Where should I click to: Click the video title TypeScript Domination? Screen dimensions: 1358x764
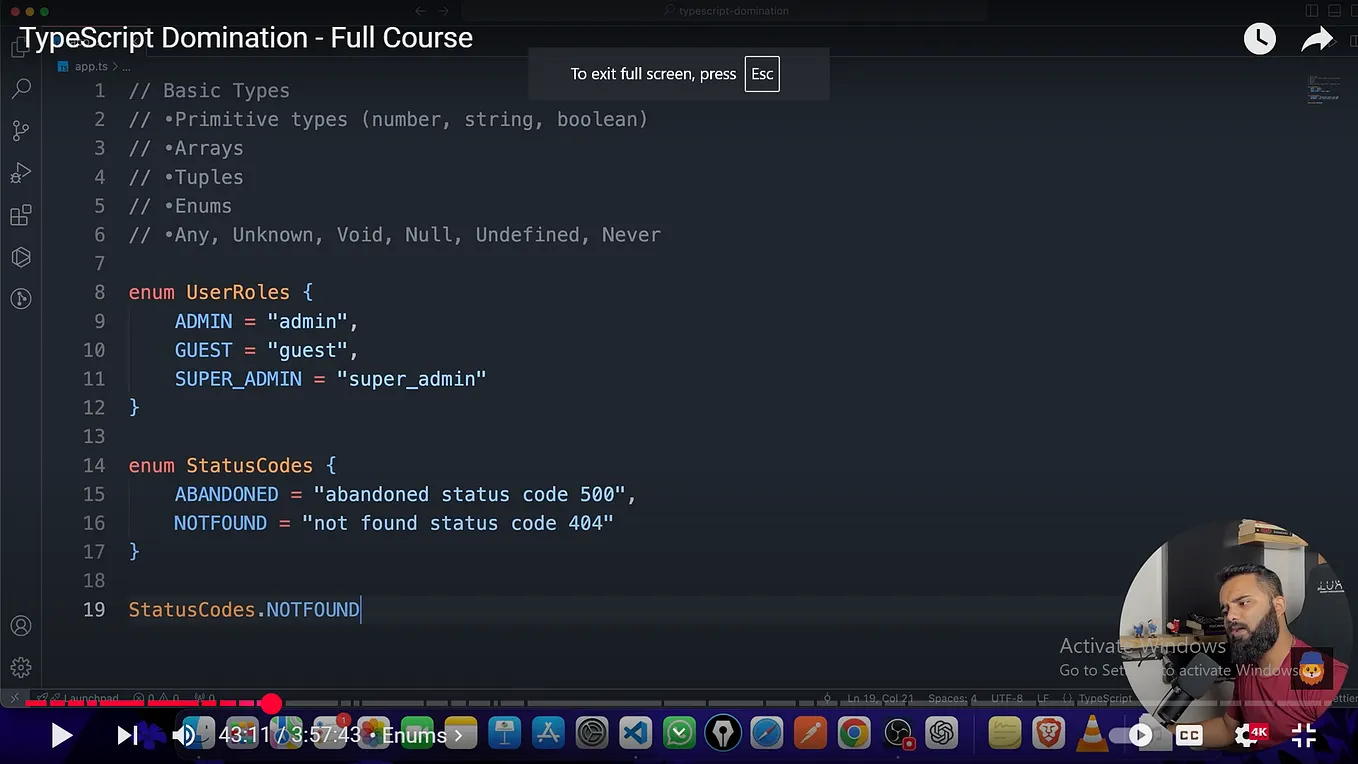246,38
